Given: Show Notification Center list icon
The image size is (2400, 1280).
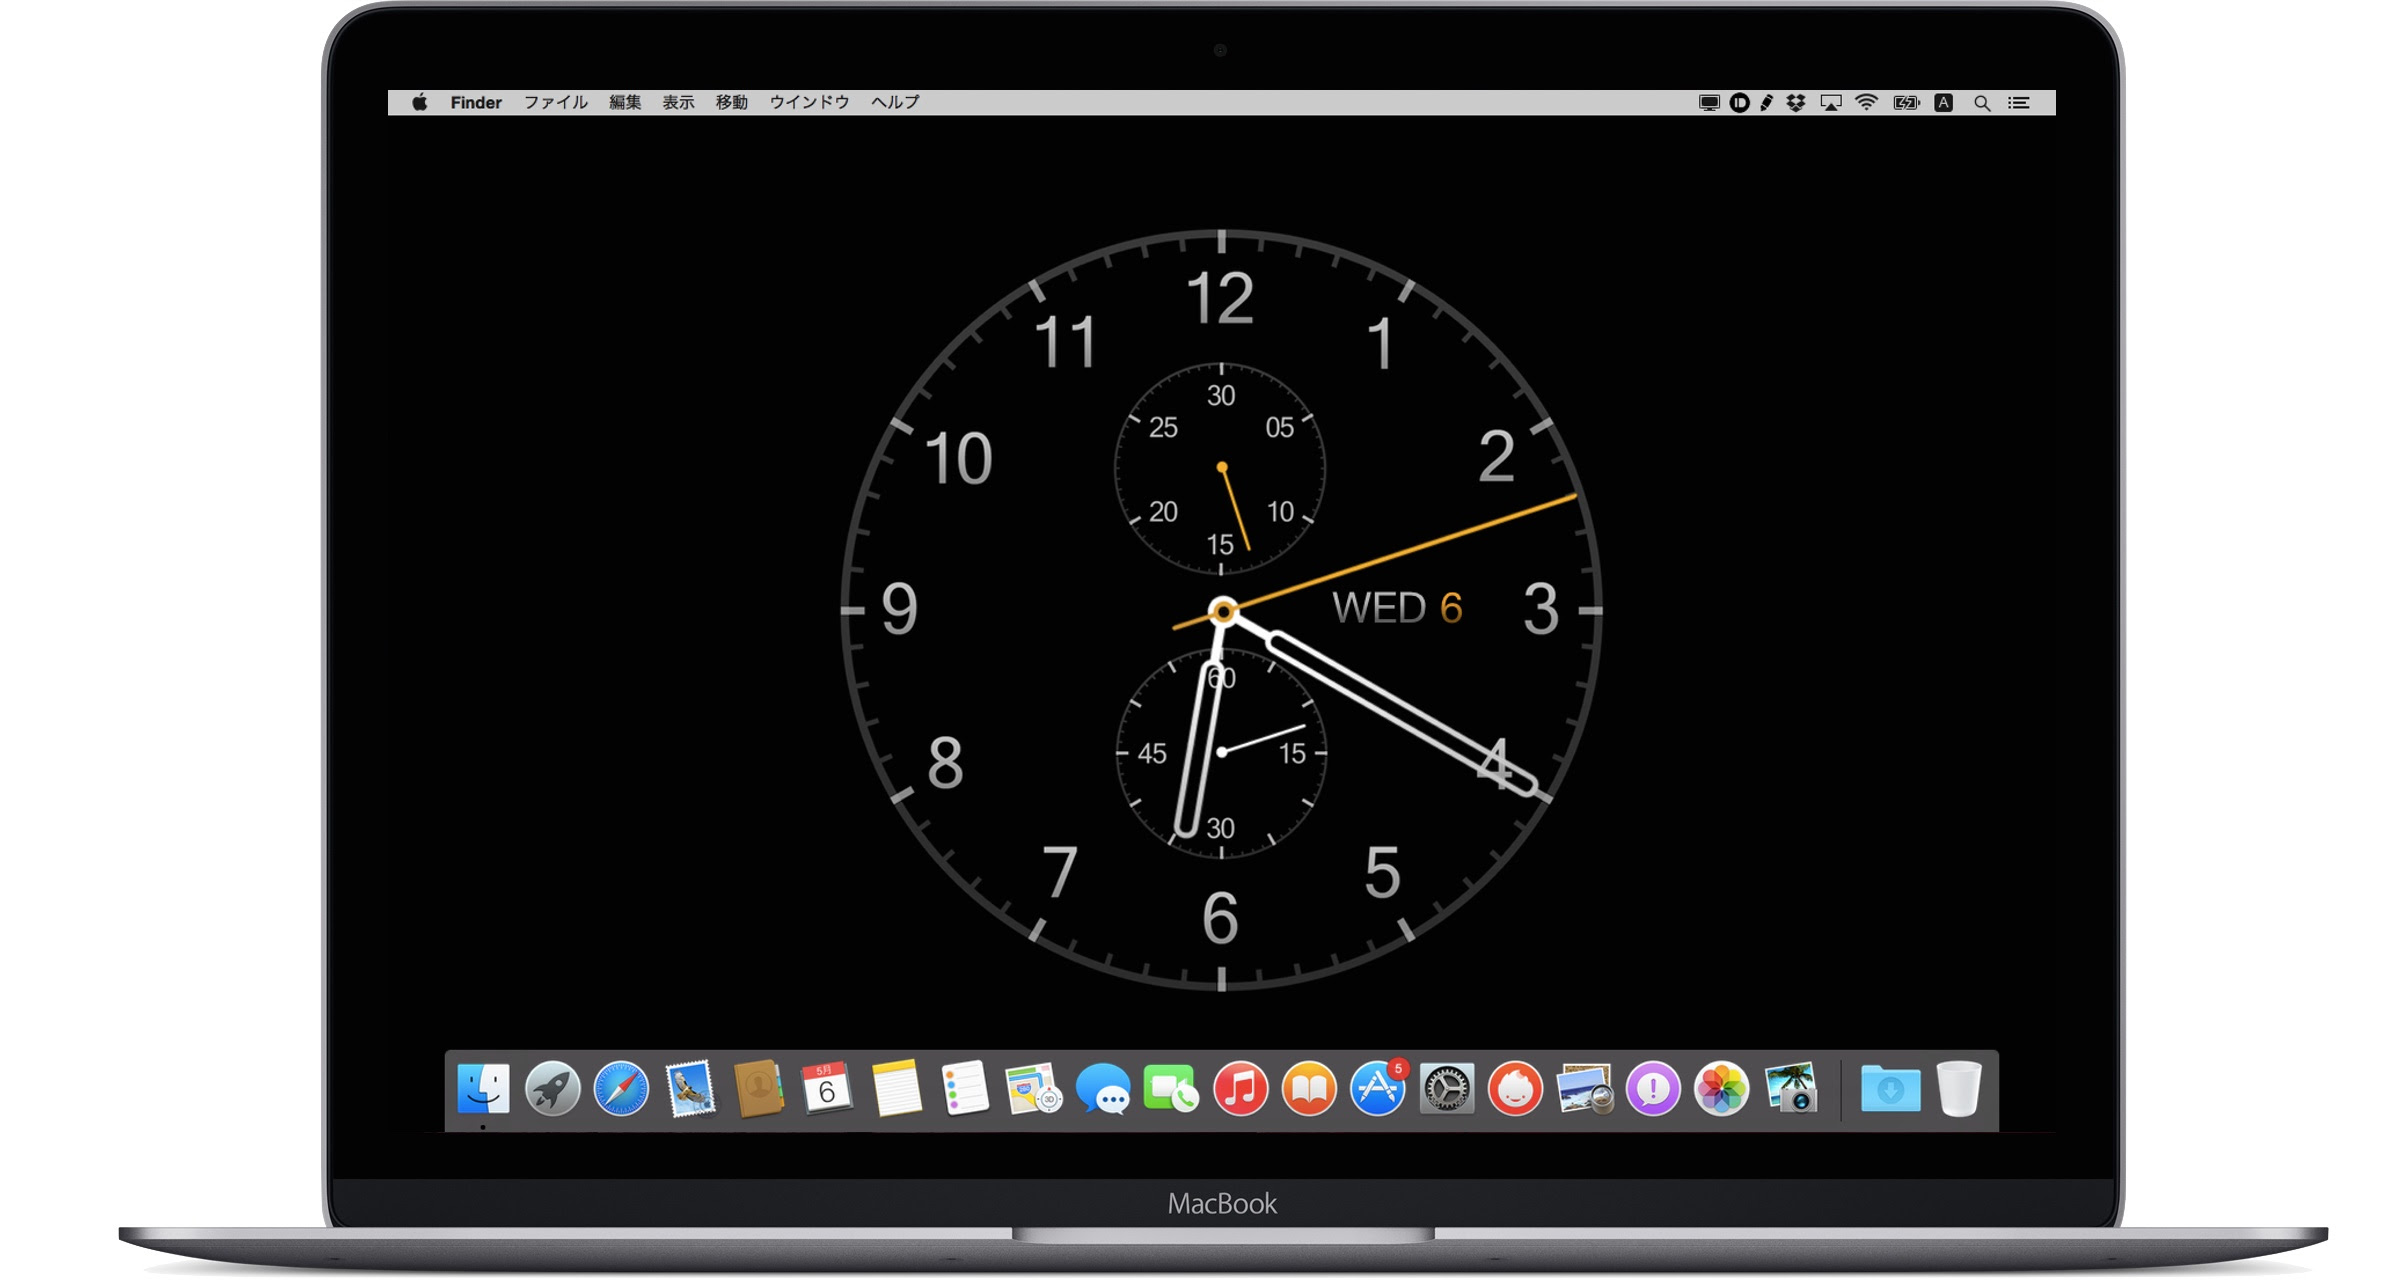Looking at the screenshot, I should click(x=2019, y=103).
